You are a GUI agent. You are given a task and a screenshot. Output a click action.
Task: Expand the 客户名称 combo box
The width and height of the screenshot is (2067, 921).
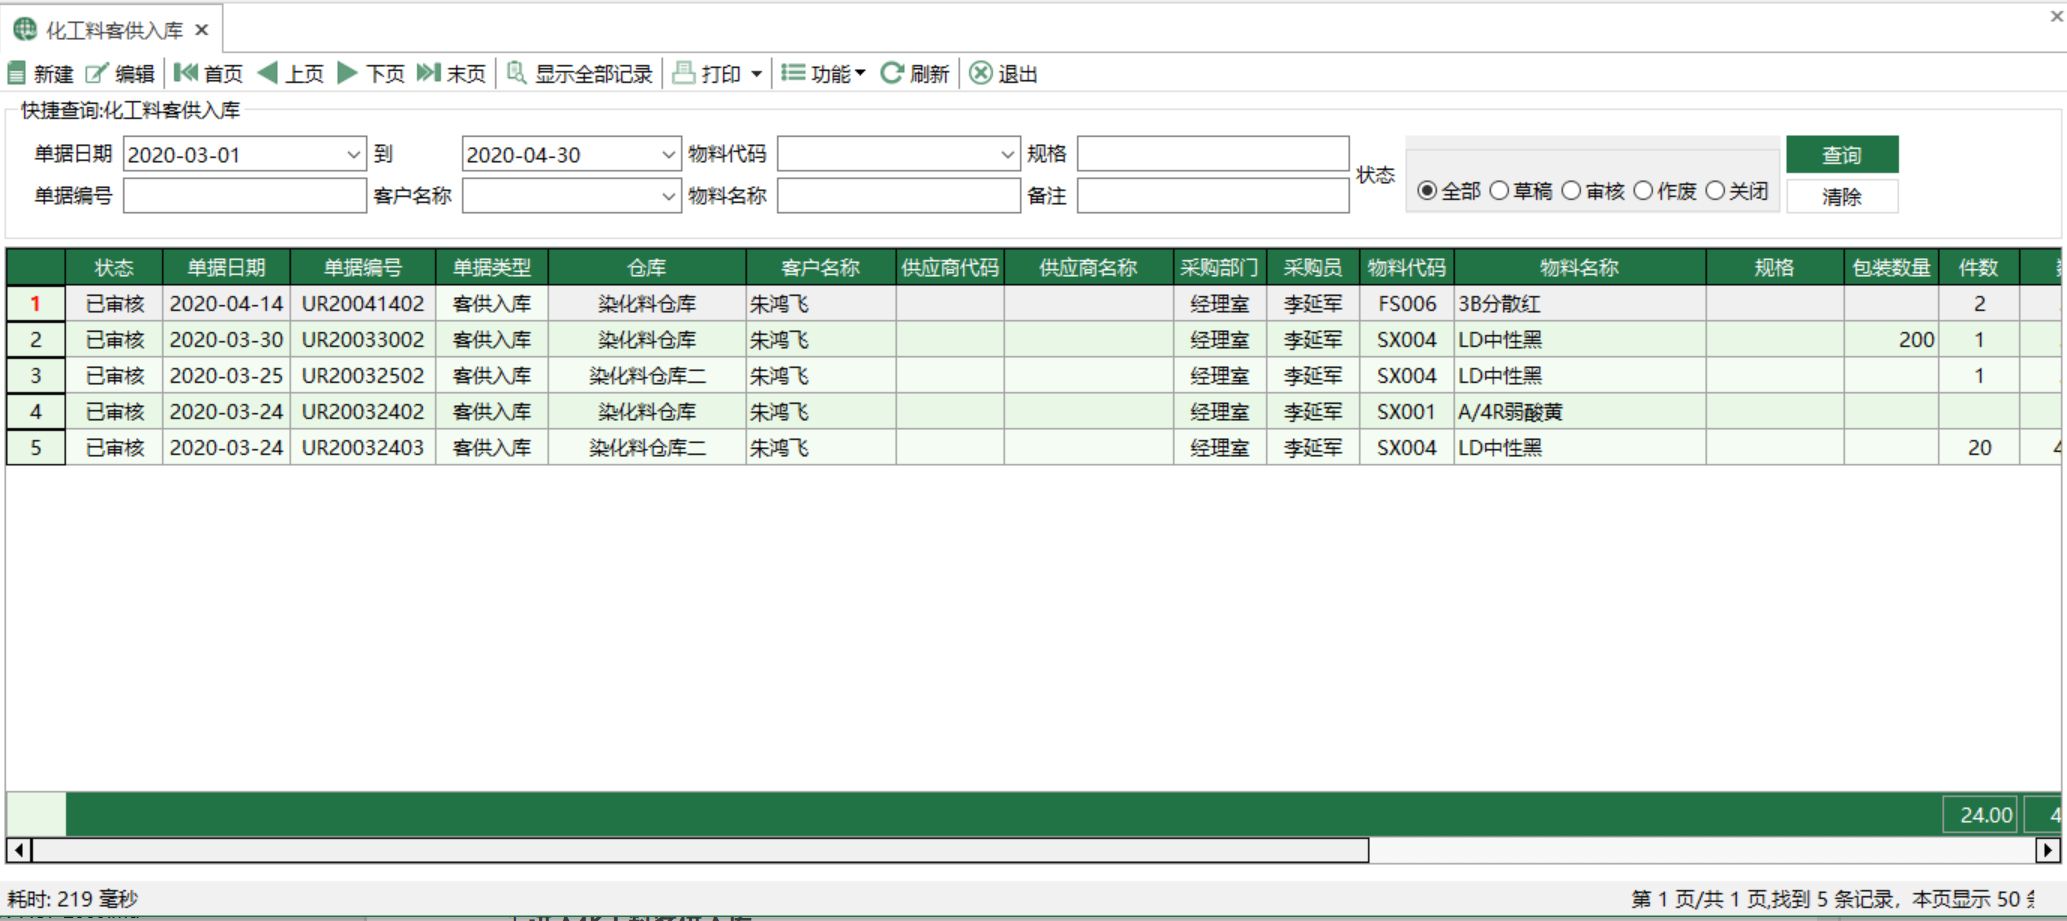(668, 197)
